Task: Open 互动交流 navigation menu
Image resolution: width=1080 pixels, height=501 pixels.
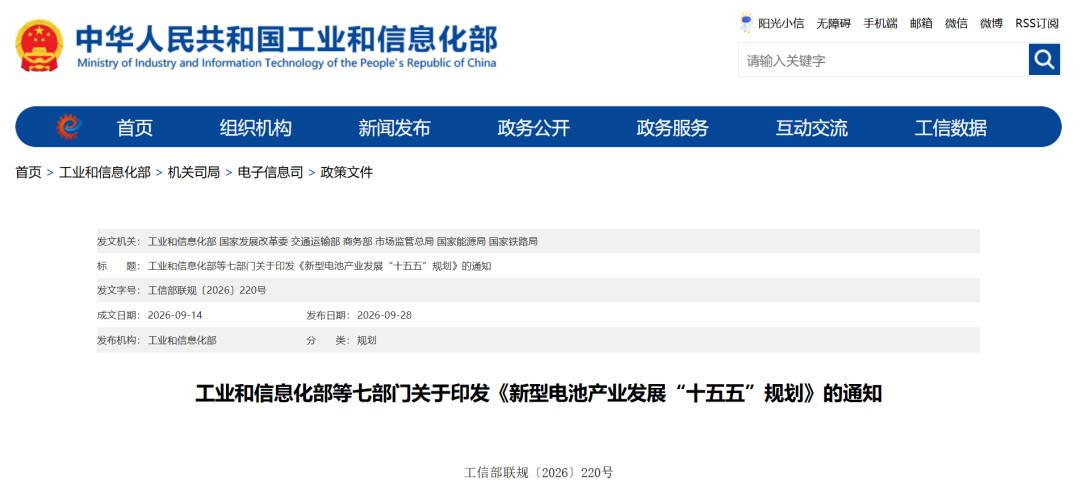Action: tap(811, 127)
